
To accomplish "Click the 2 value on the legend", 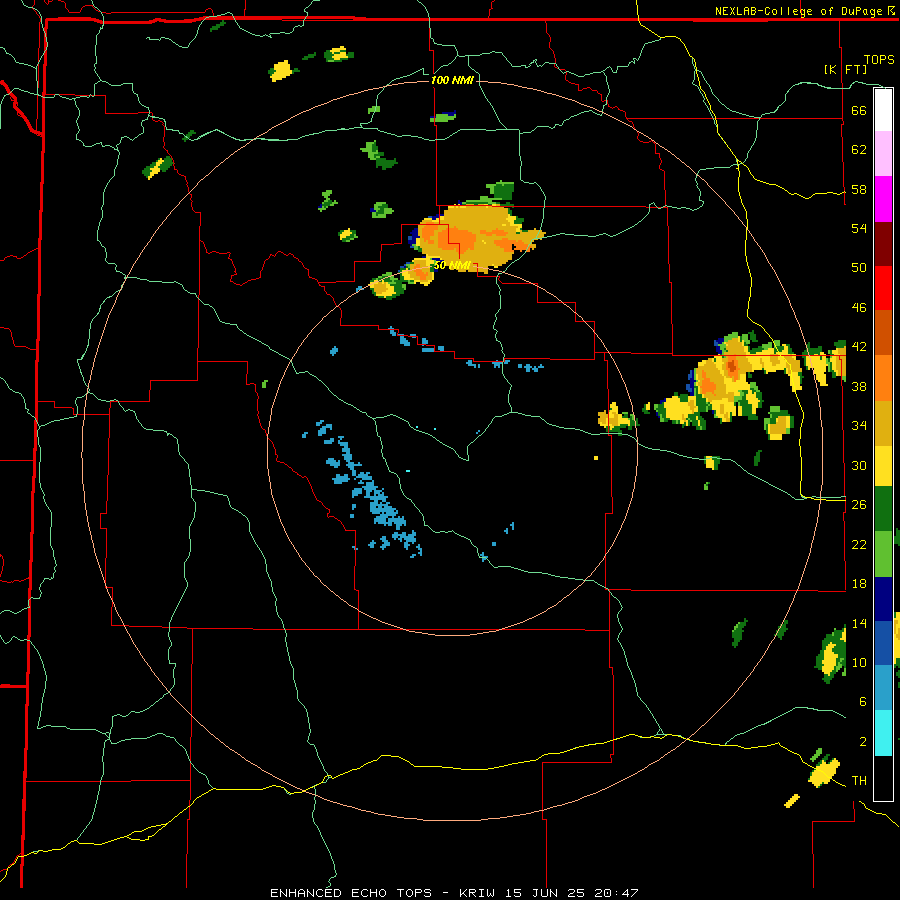I will coord(862,742).
